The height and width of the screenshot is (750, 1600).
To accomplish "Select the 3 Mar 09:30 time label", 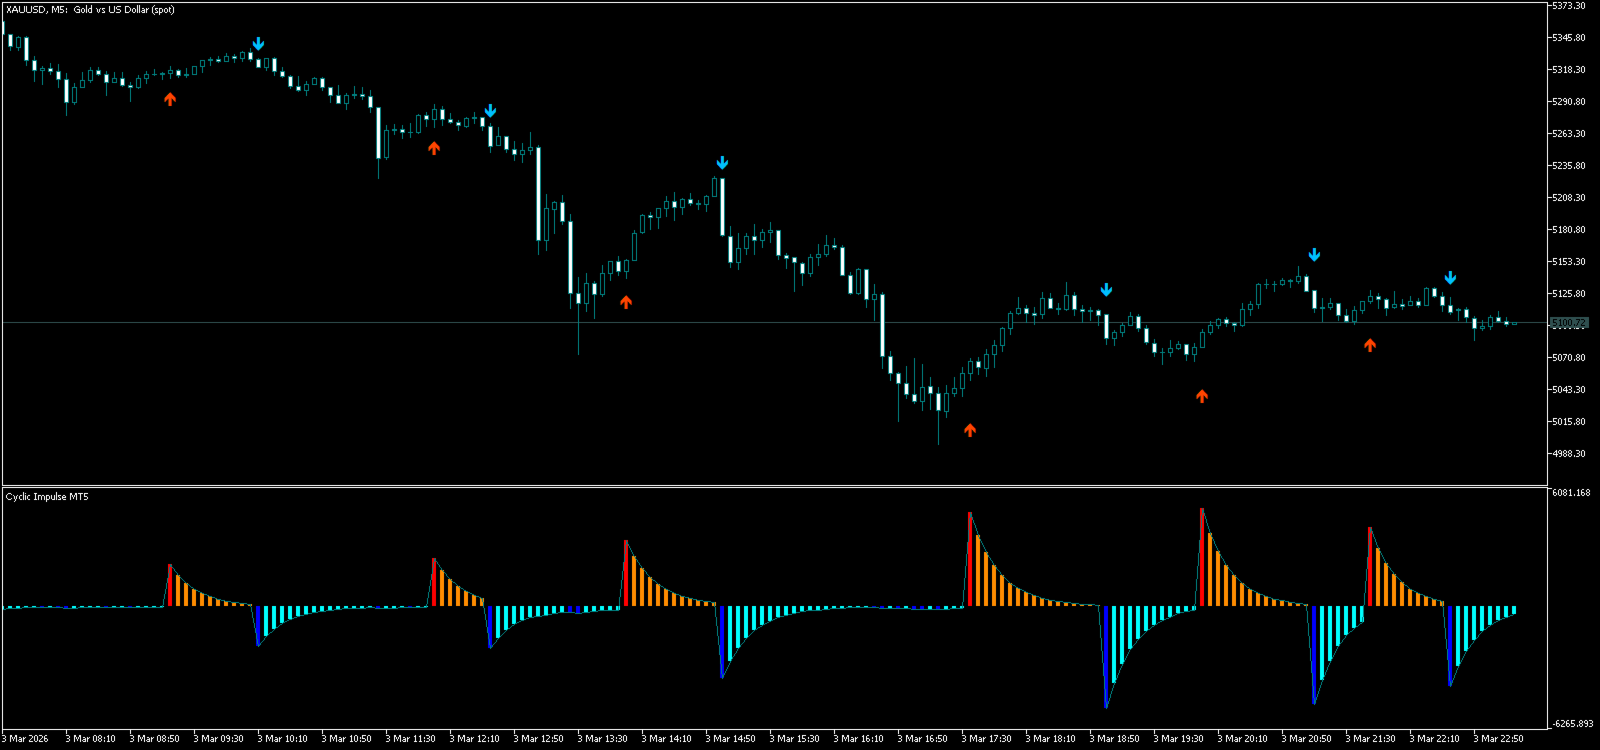I will (219, 739).
